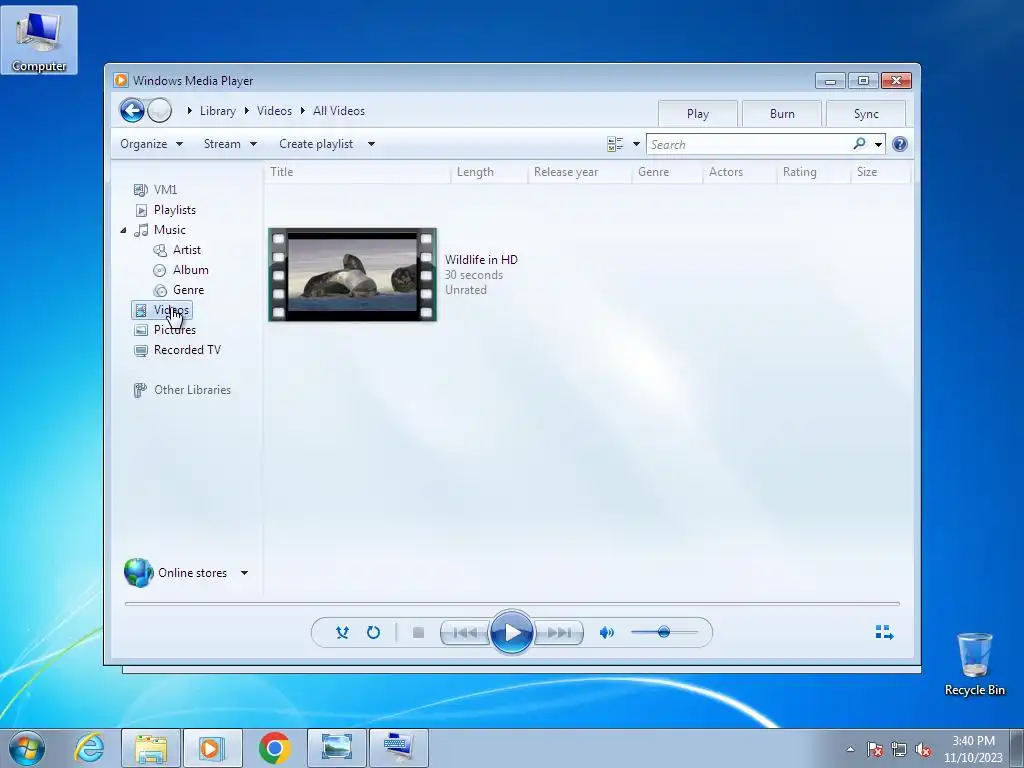
Task: Select Videos in the navigation pane
Action: (162, 310)
